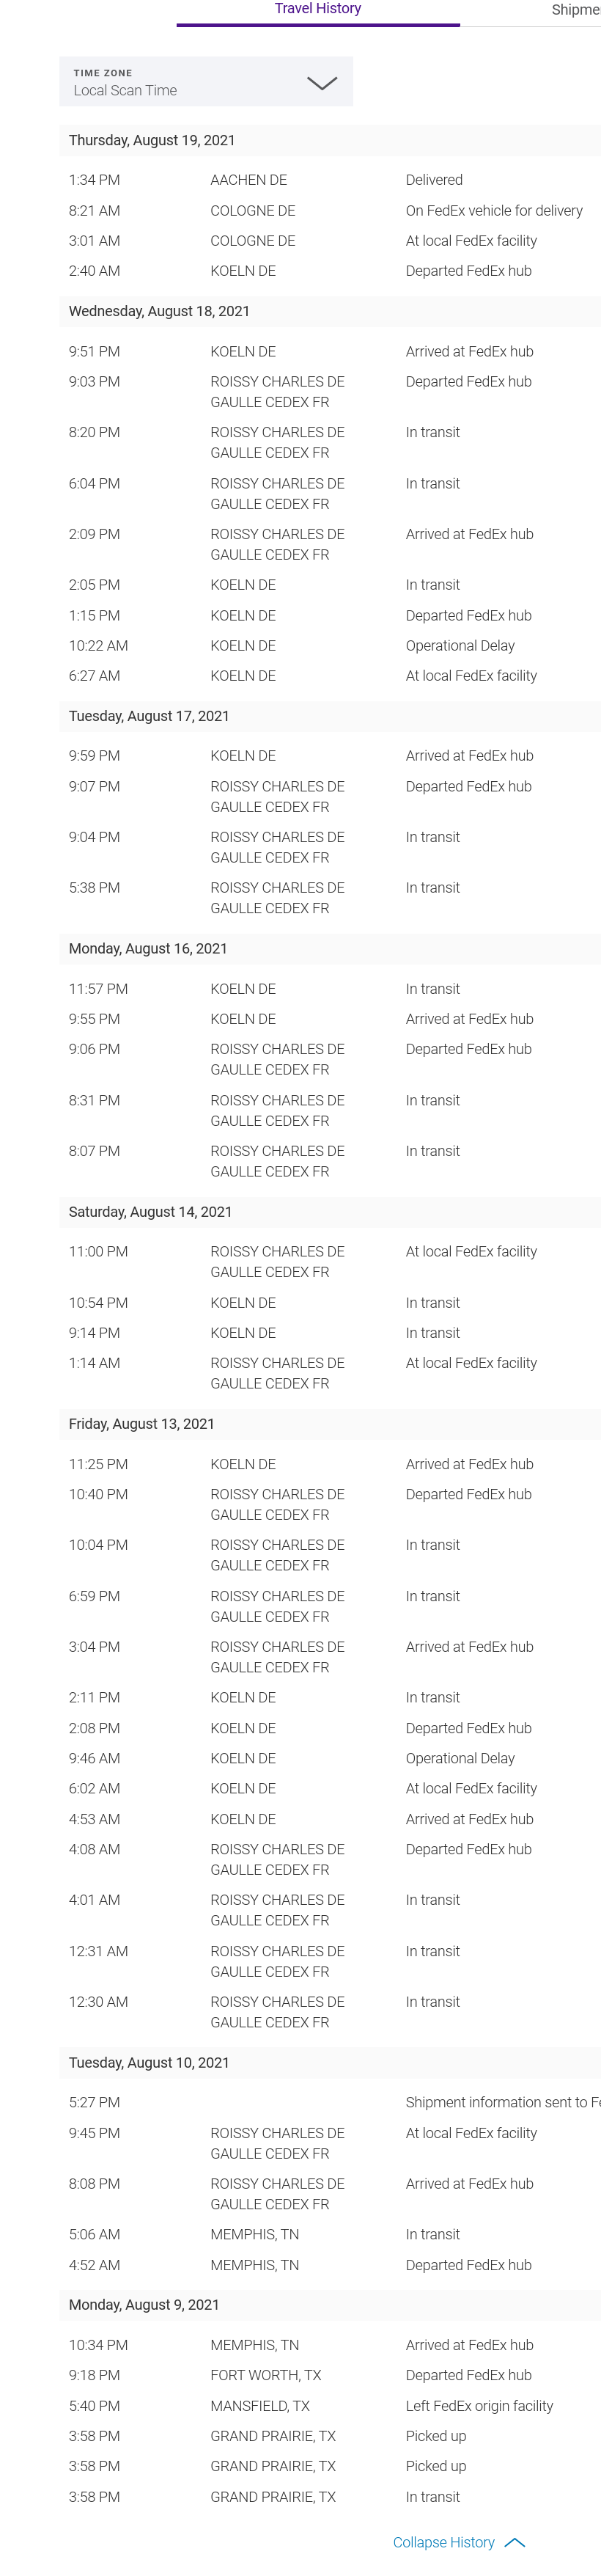Select the On FedEx vehicle for delivery status
The width and height of the screenshot is (601, 2576).
click(494, 211)
